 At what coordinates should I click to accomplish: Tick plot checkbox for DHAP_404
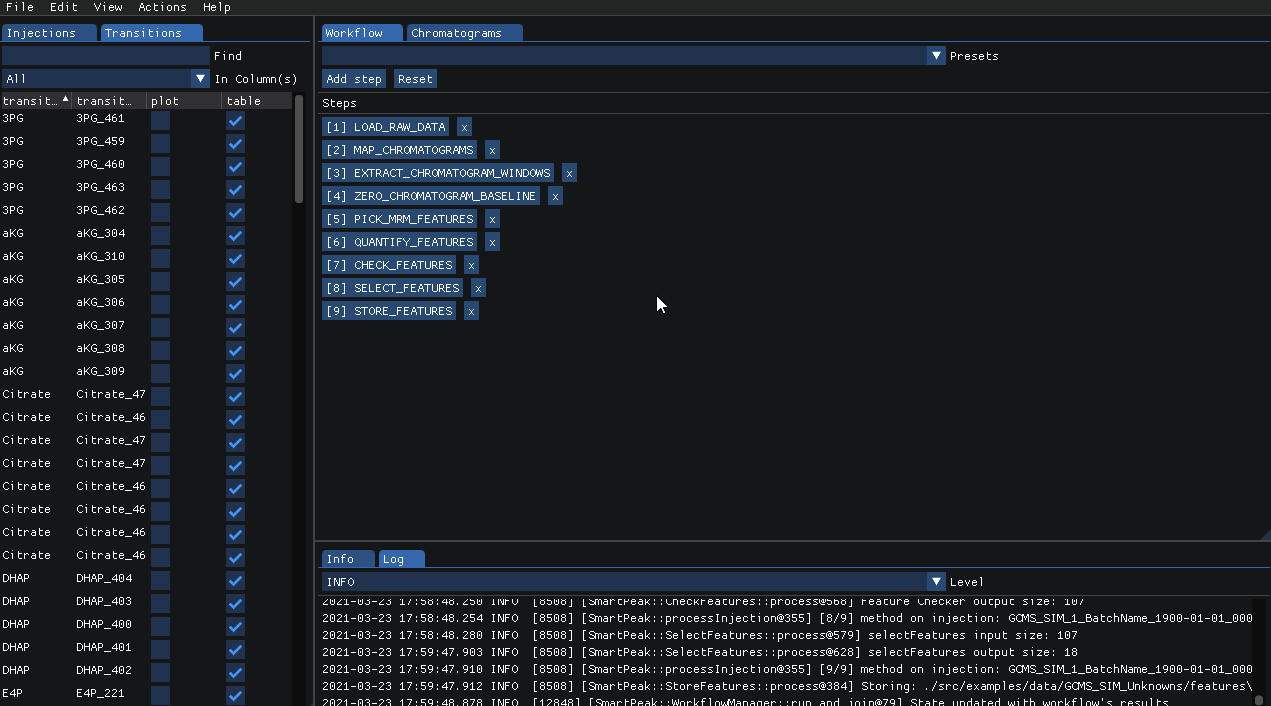coord(160,579)
